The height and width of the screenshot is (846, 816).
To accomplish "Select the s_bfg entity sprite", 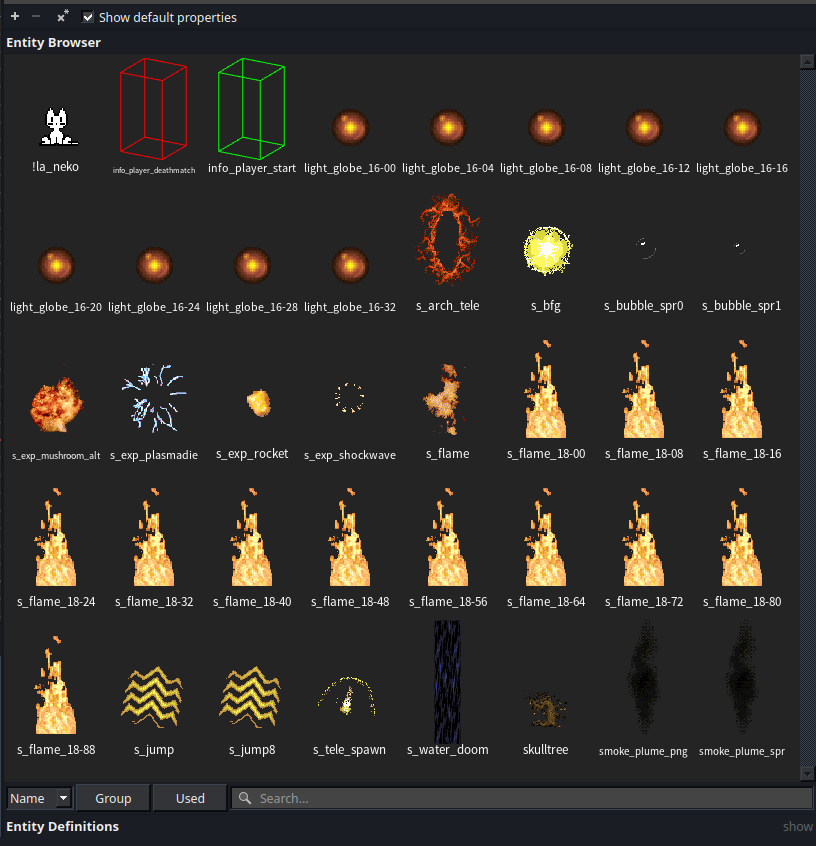I will click(545, 250).
